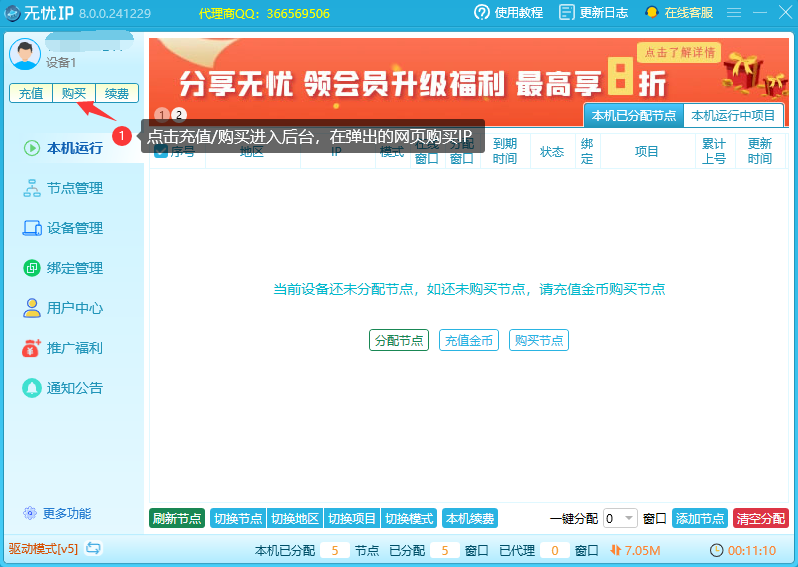Open the 更新日志 changelog icon

(x=566, y=13)
